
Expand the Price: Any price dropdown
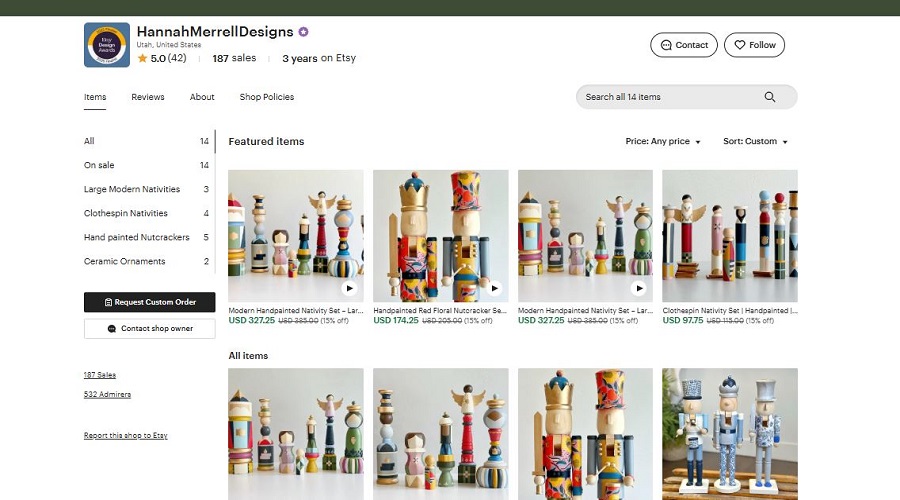(663, 142)
